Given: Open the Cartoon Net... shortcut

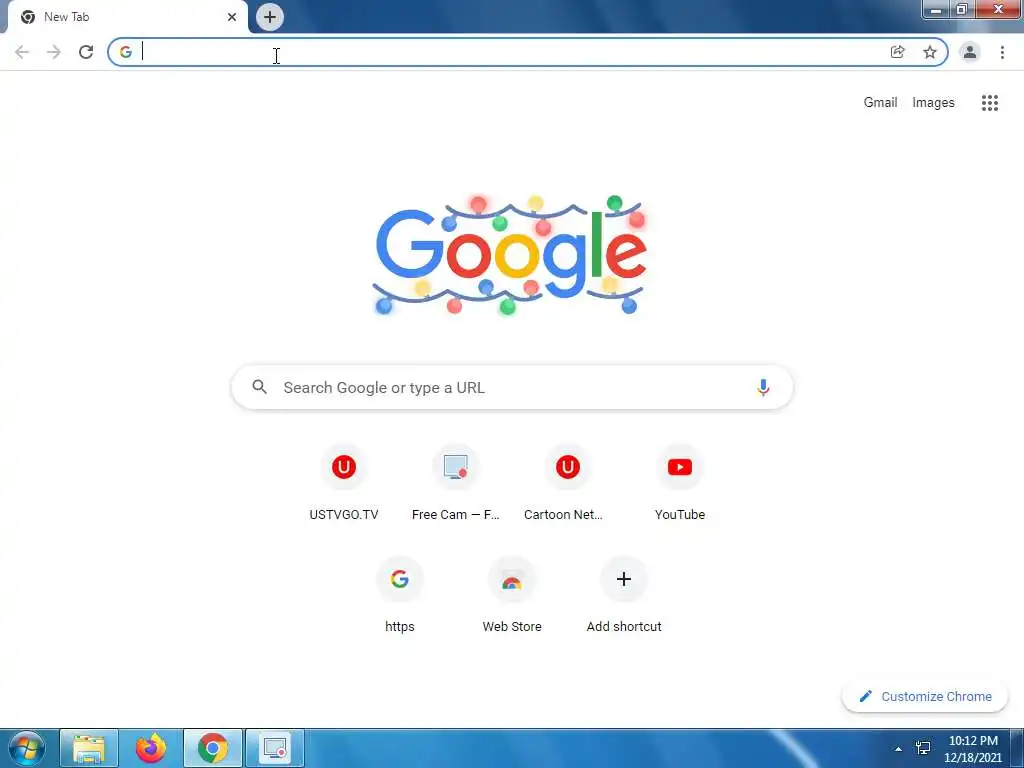Looking at the screenshot, I should (567, 484).
